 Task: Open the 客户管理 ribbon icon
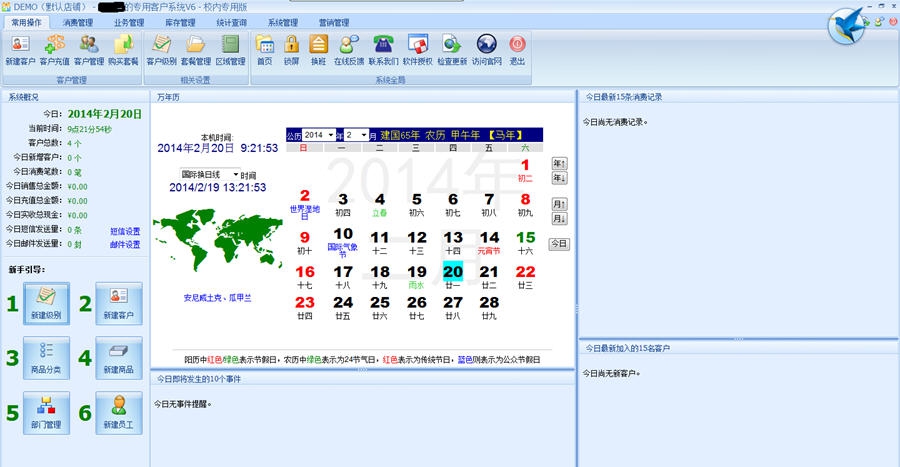89,50
